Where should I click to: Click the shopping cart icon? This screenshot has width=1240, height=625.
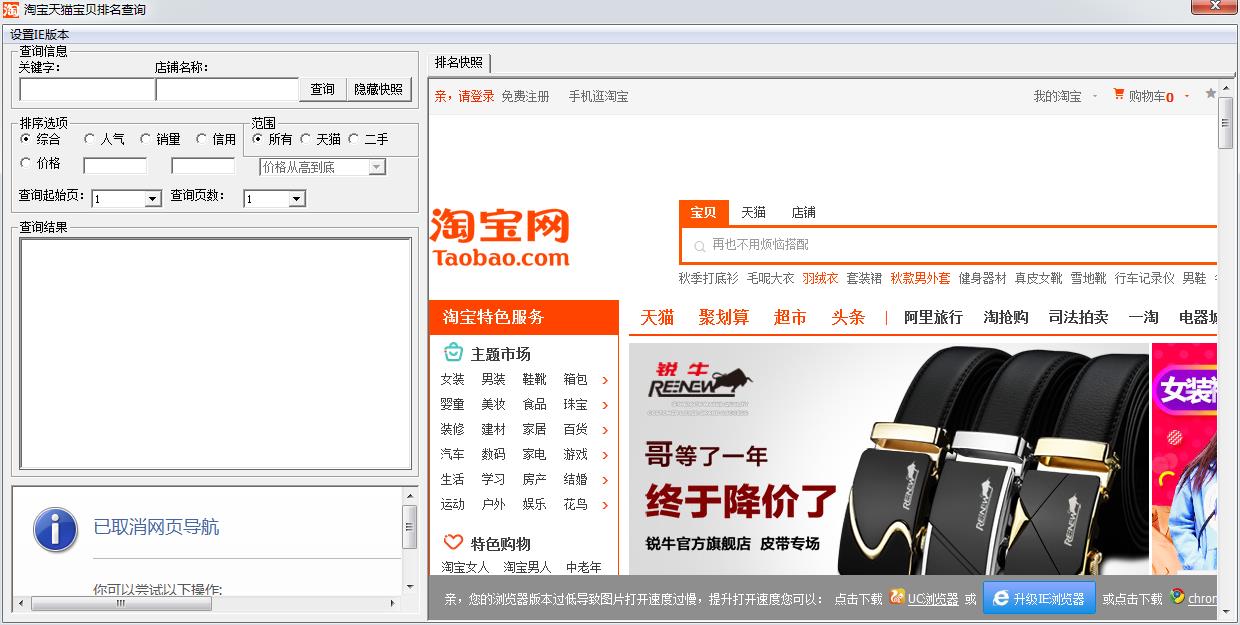[x=1118, y=95]
